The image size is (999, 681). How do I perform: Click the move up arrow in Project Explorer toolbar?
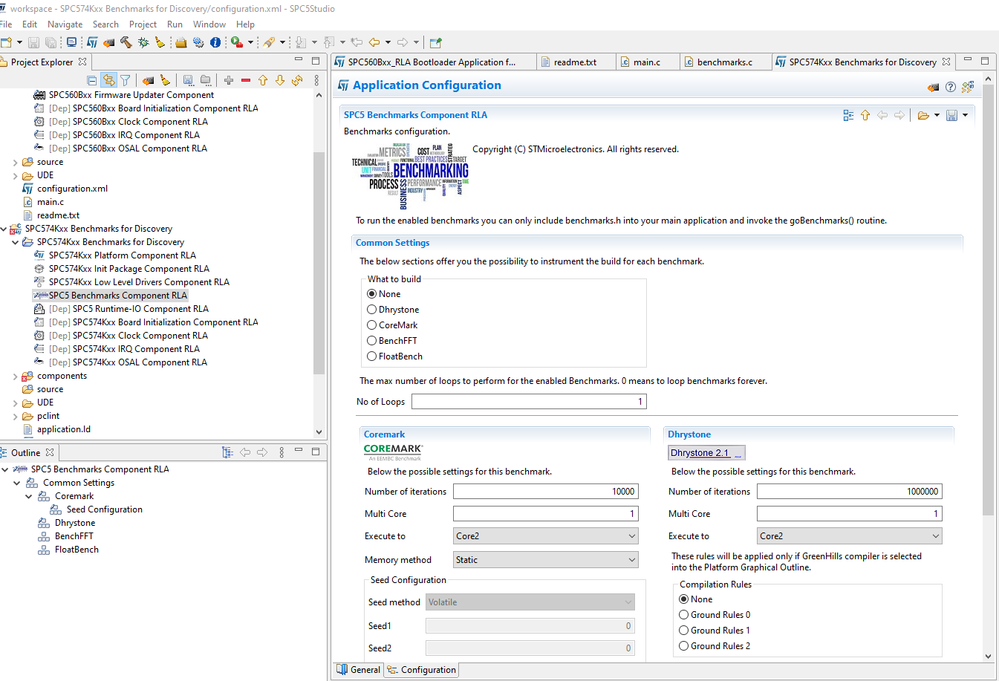[x=262, y=80]
